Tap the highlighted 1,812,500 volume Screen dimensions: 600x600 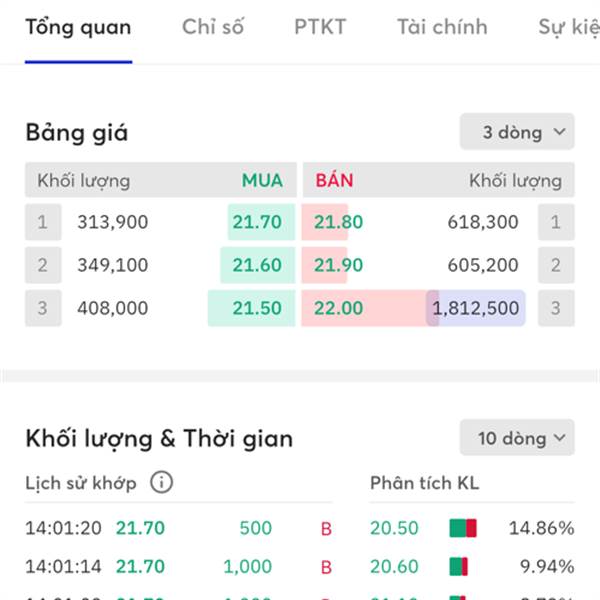coord(476,308)
